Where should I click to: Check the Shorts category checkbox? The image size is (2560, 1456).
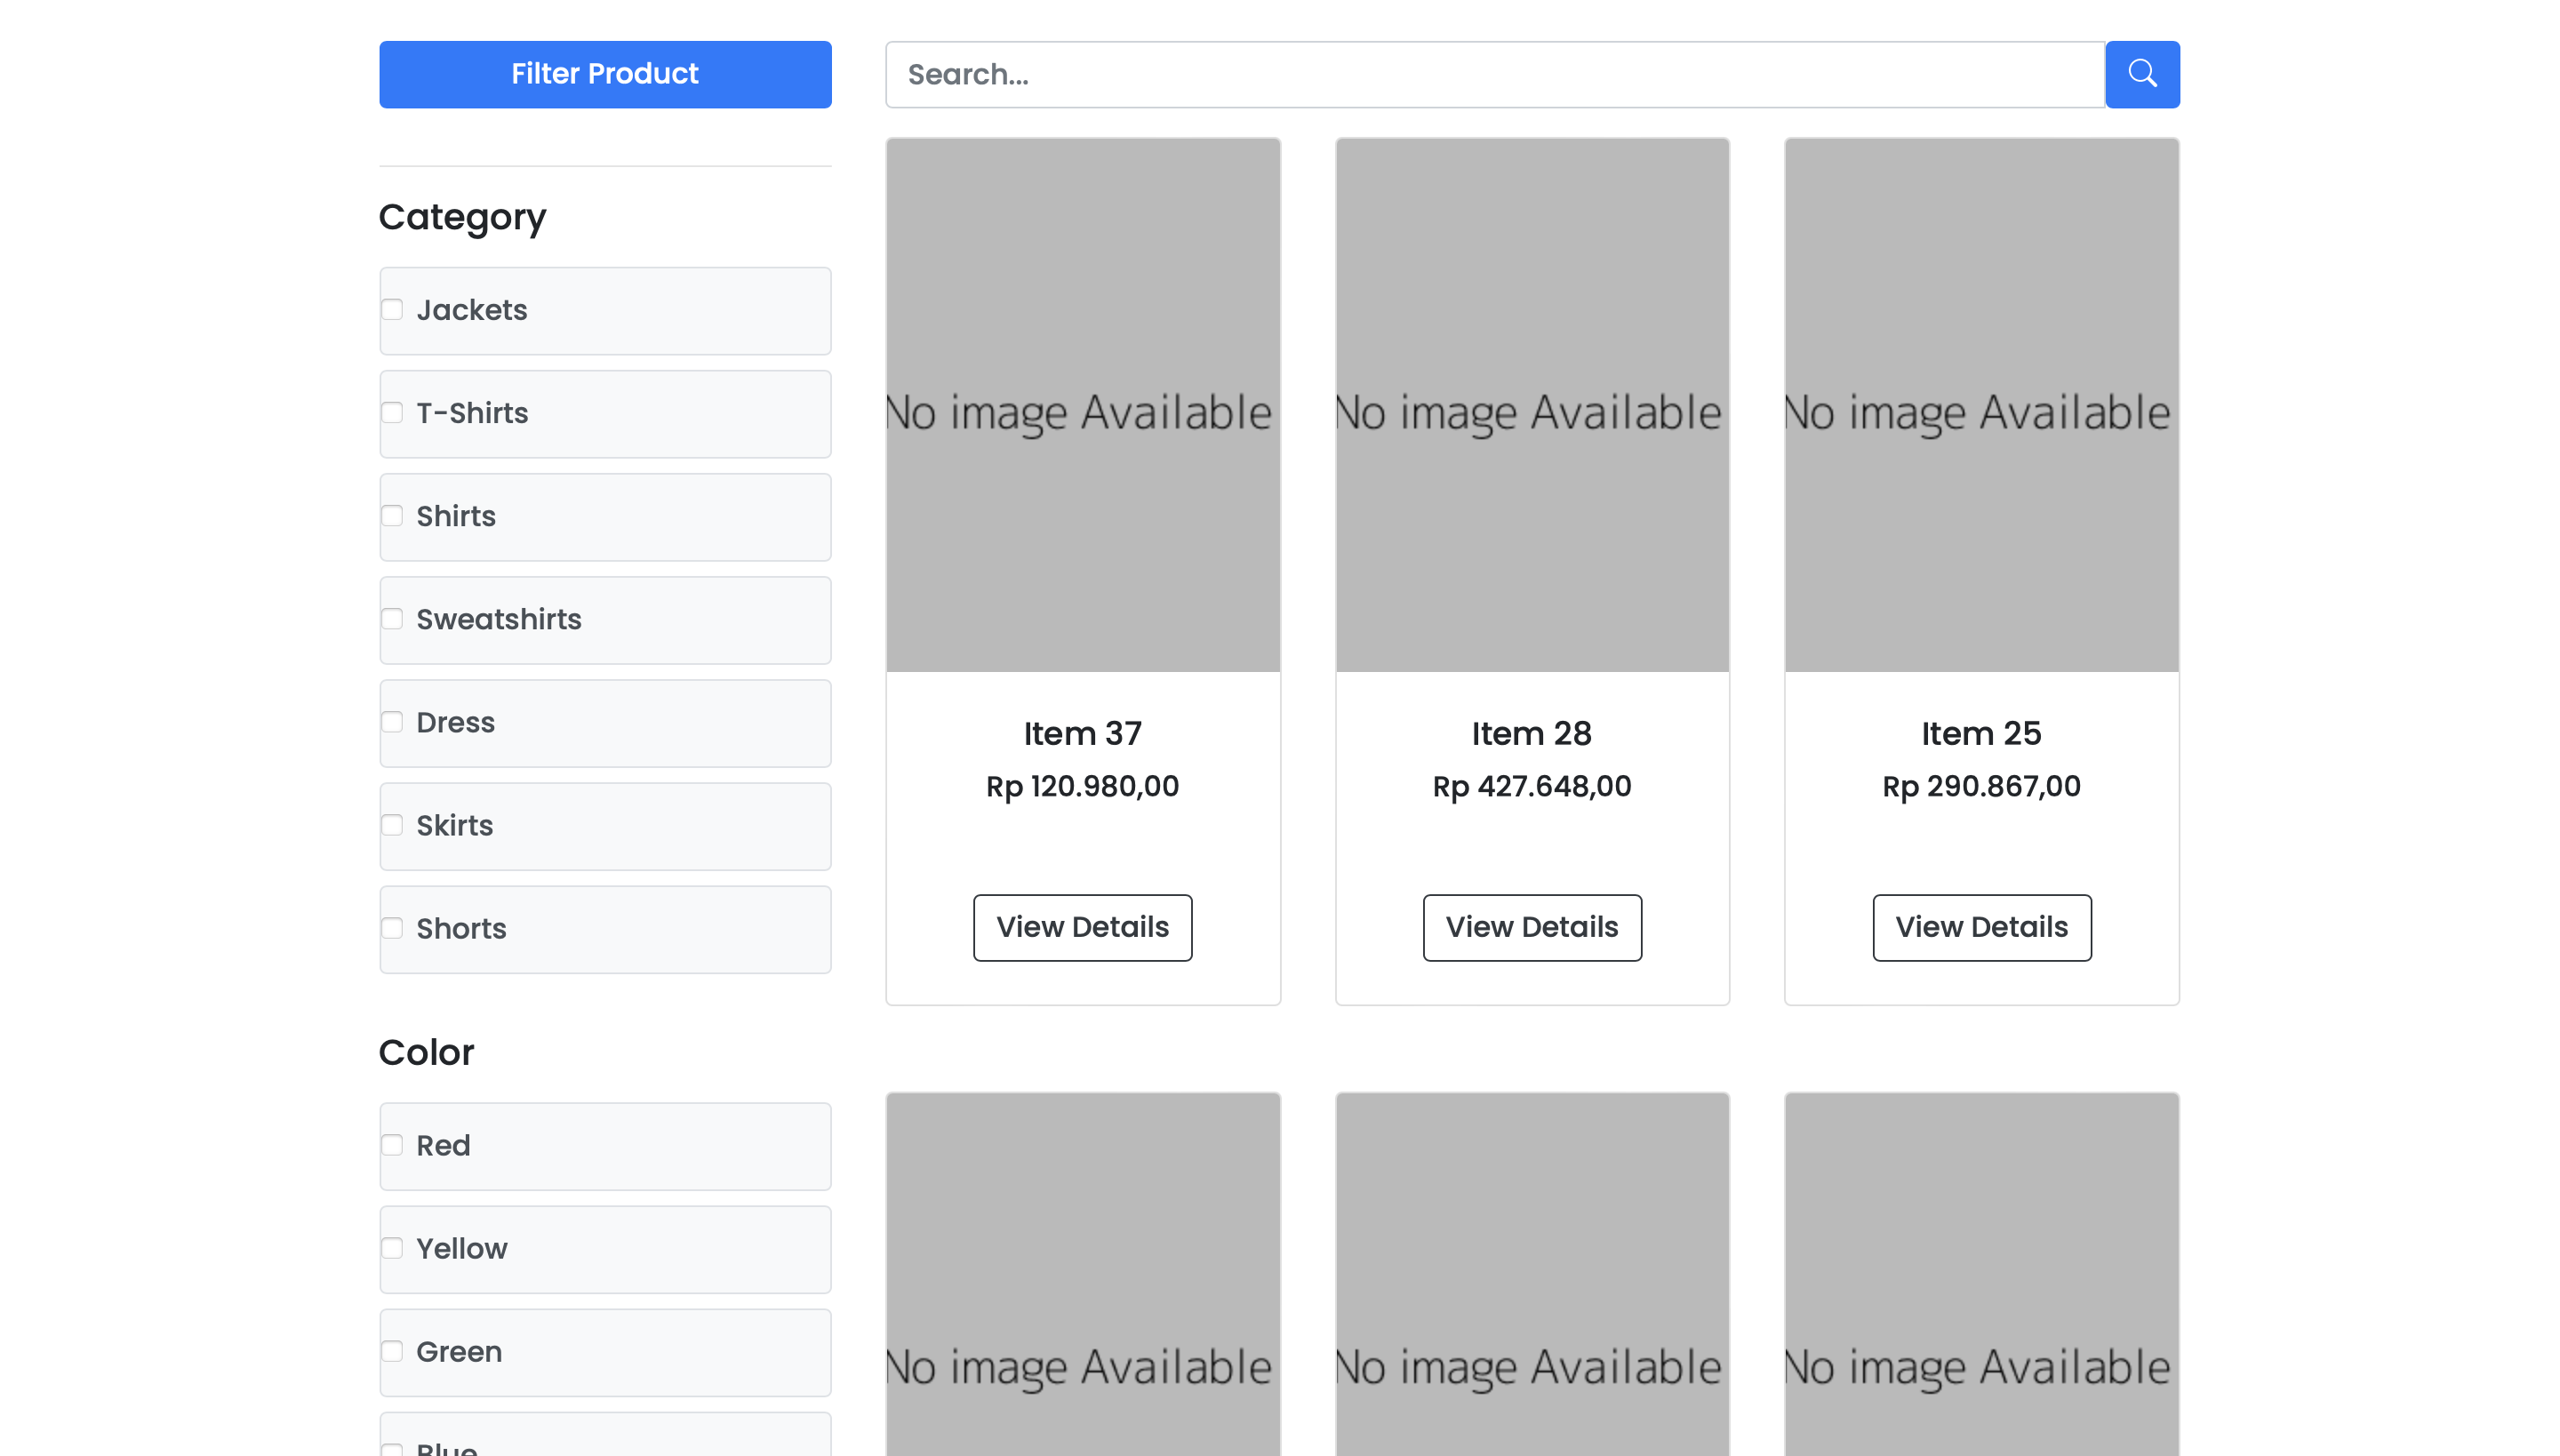(x=392, y=928)
